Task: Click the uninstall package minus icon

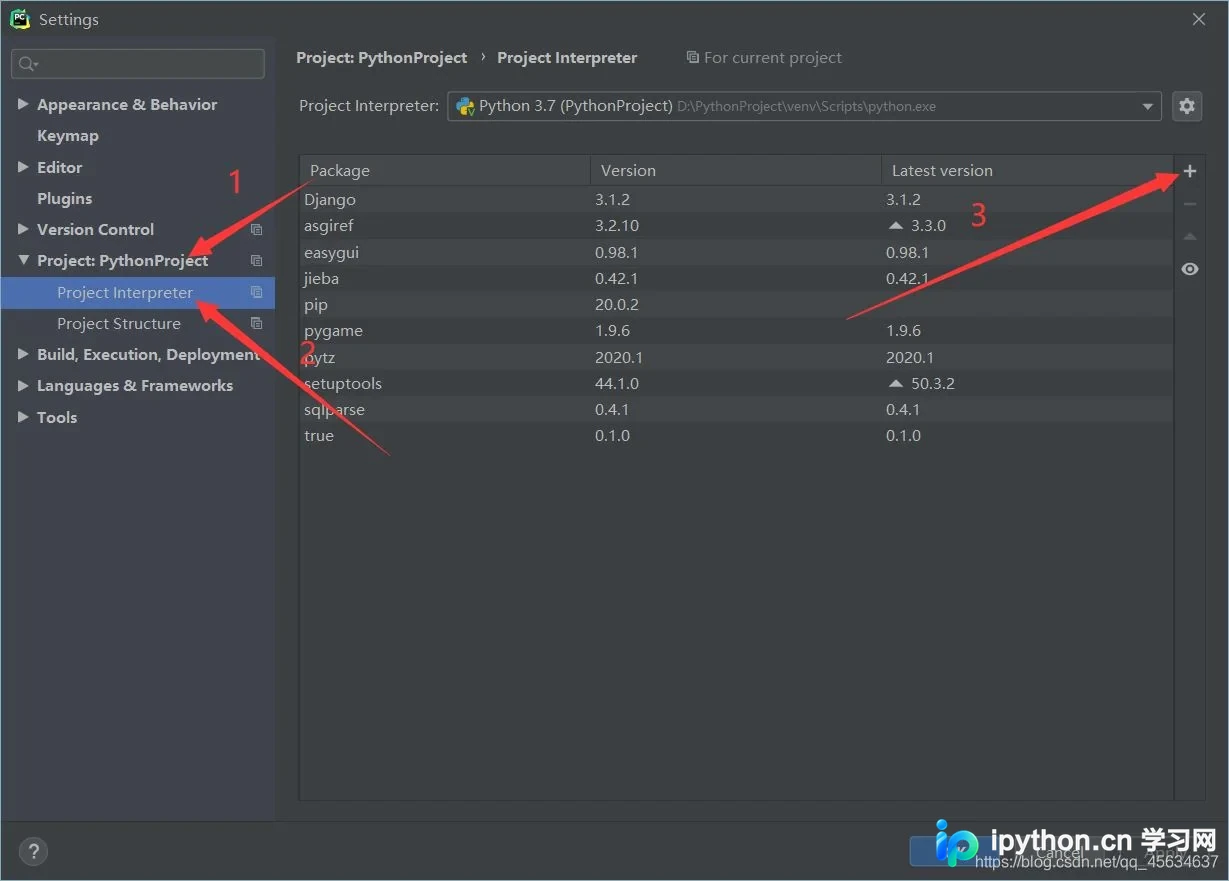Action: 1189,204
